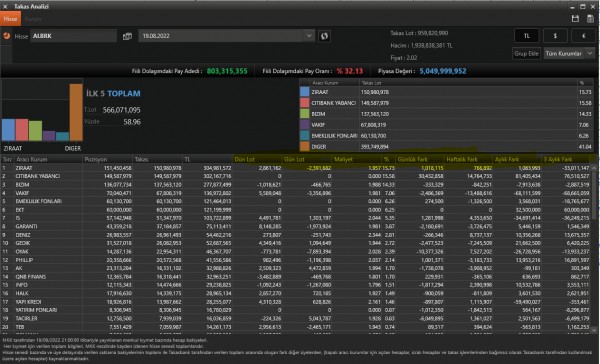Click the table's vertical scrollbar down arrow
Viewport: 600px width, 364px height.
[594, 330]
